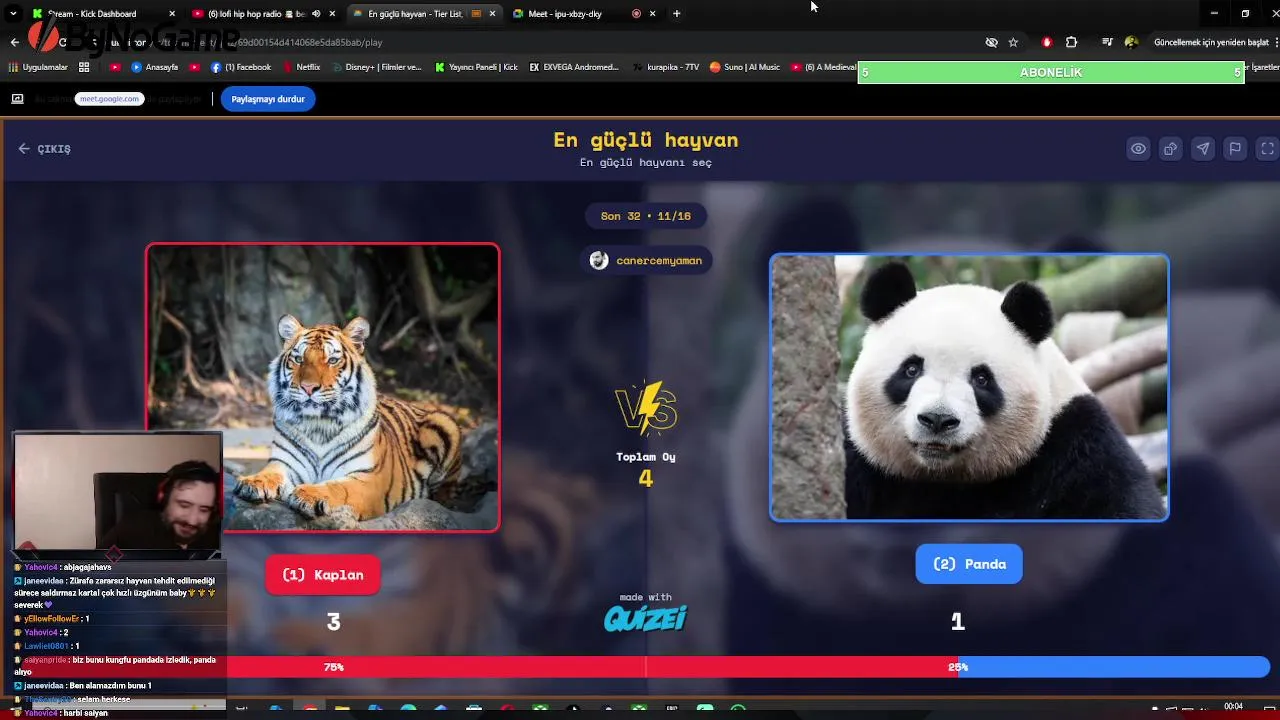Open the YouTube icon bookmark beside Anasayfa

tap(115, 67)
